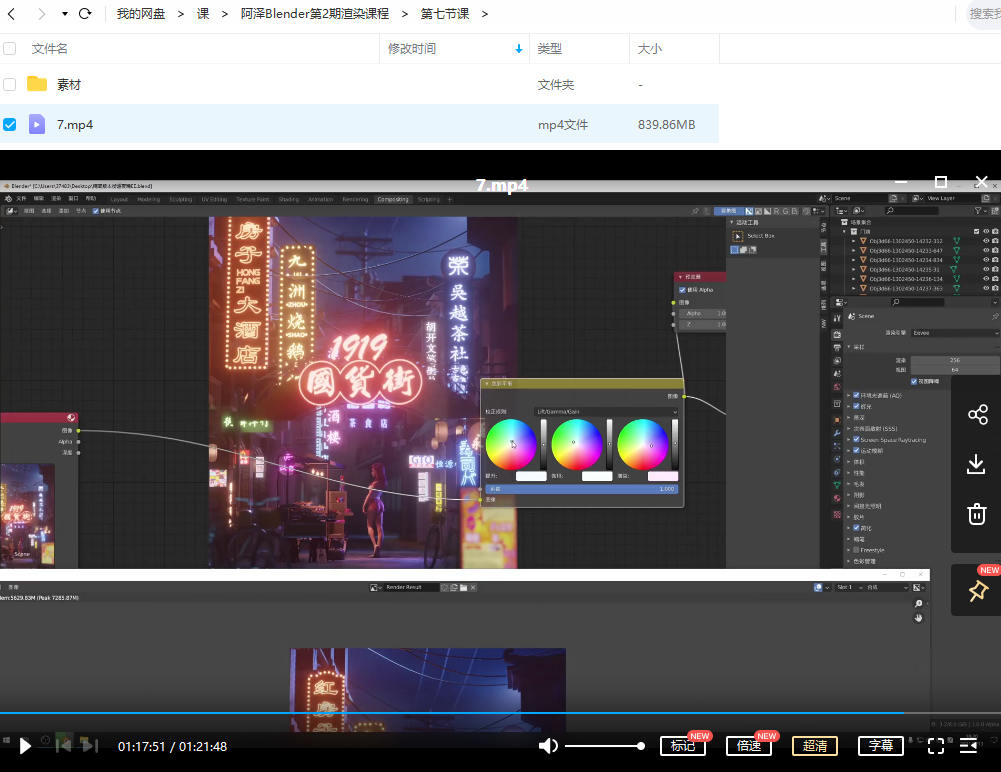The height and width of the screenshot is (772, 1001).
Task: Select the Select Box tool in Blender
Action: point(737,236)
